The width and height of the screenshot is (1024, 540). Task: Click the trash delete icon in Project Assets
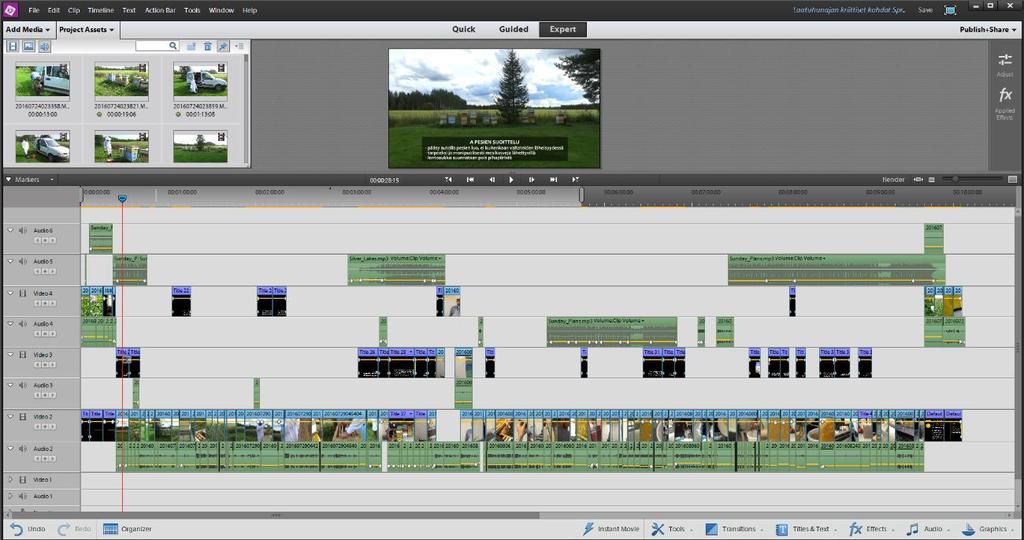(207, 46)
